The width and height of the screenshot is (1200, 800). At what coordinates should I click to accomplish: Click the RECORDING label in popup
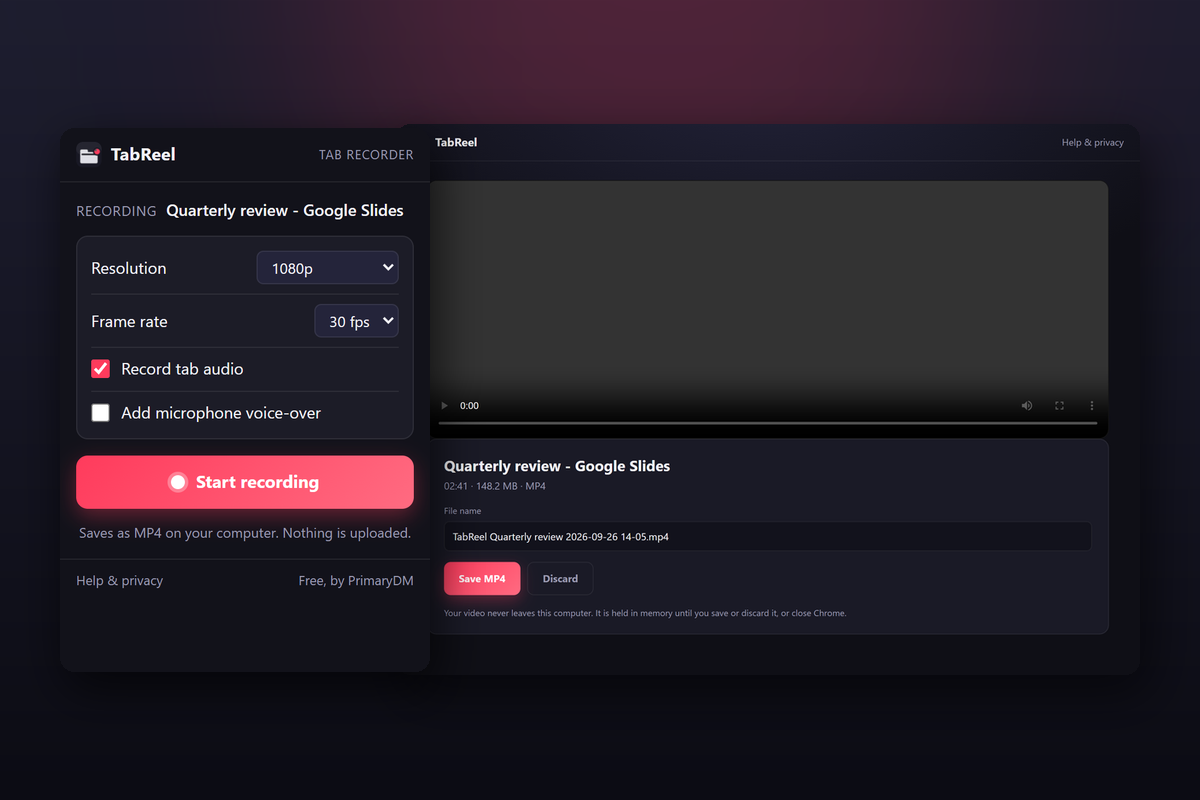tap(116, 211)
